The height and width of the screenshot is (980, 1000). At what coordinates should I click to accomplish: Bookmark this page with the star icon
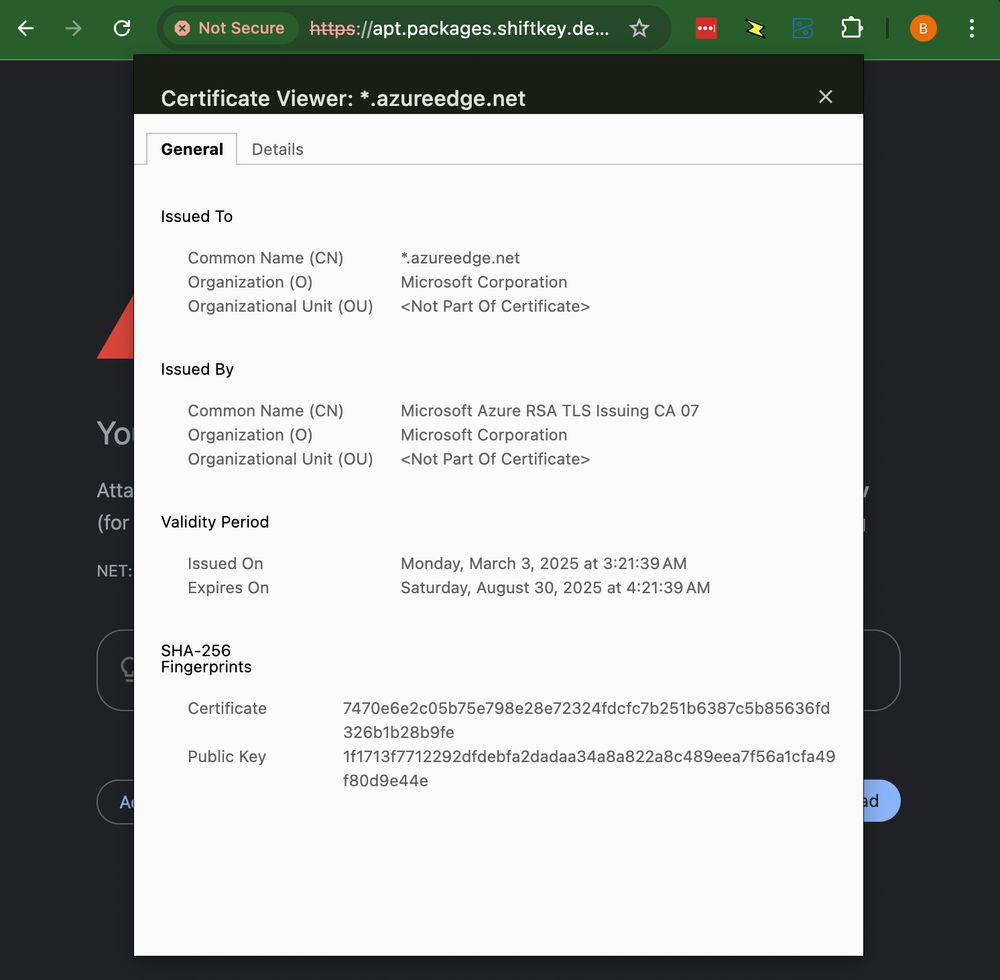point(639,28)
